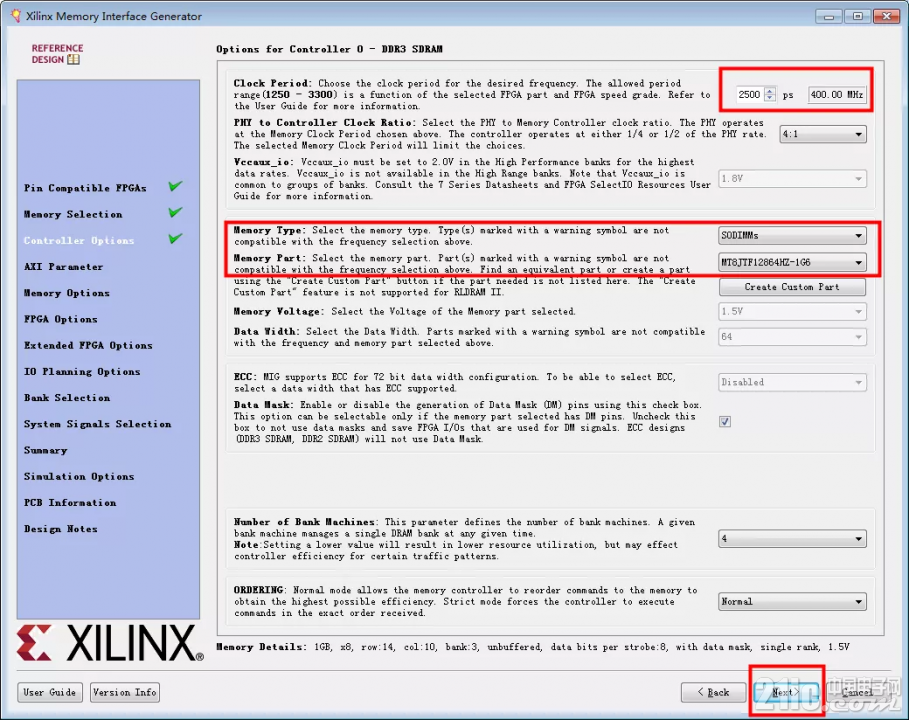
Task: Click the 'ORDERING:' label
Action: tap(260, 590)
